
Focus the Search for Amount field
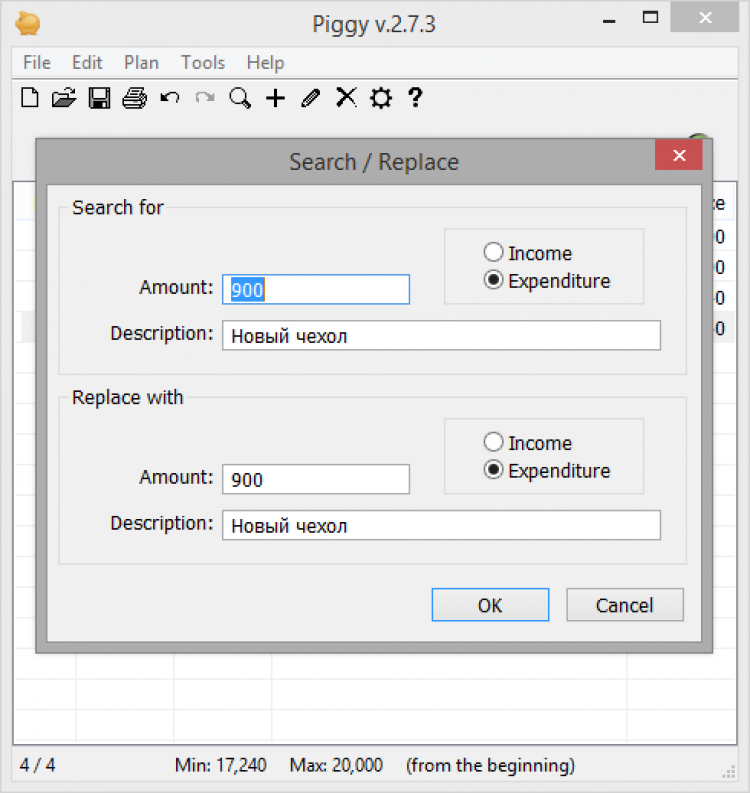tap(316, 289)
